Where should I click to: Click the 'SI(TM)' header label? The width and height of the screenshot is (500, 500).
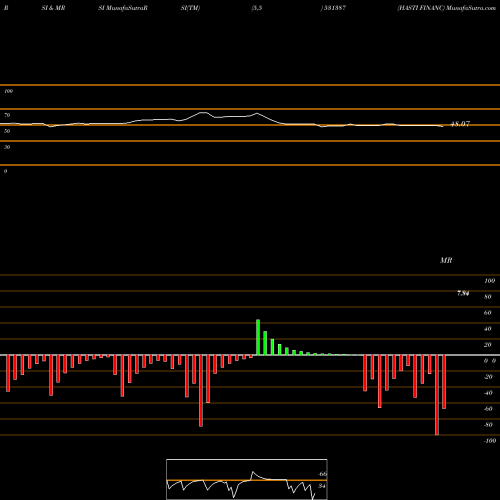point(190,8)
